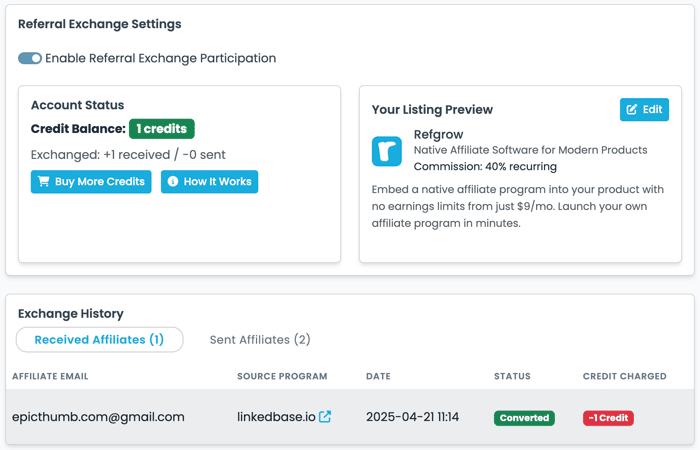Toggle Enable Referral Exchange Participation switch

click(30, 58)
